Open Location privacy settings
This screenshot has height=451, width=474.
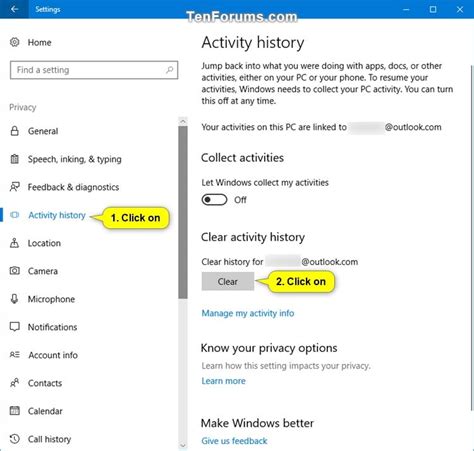44,243
